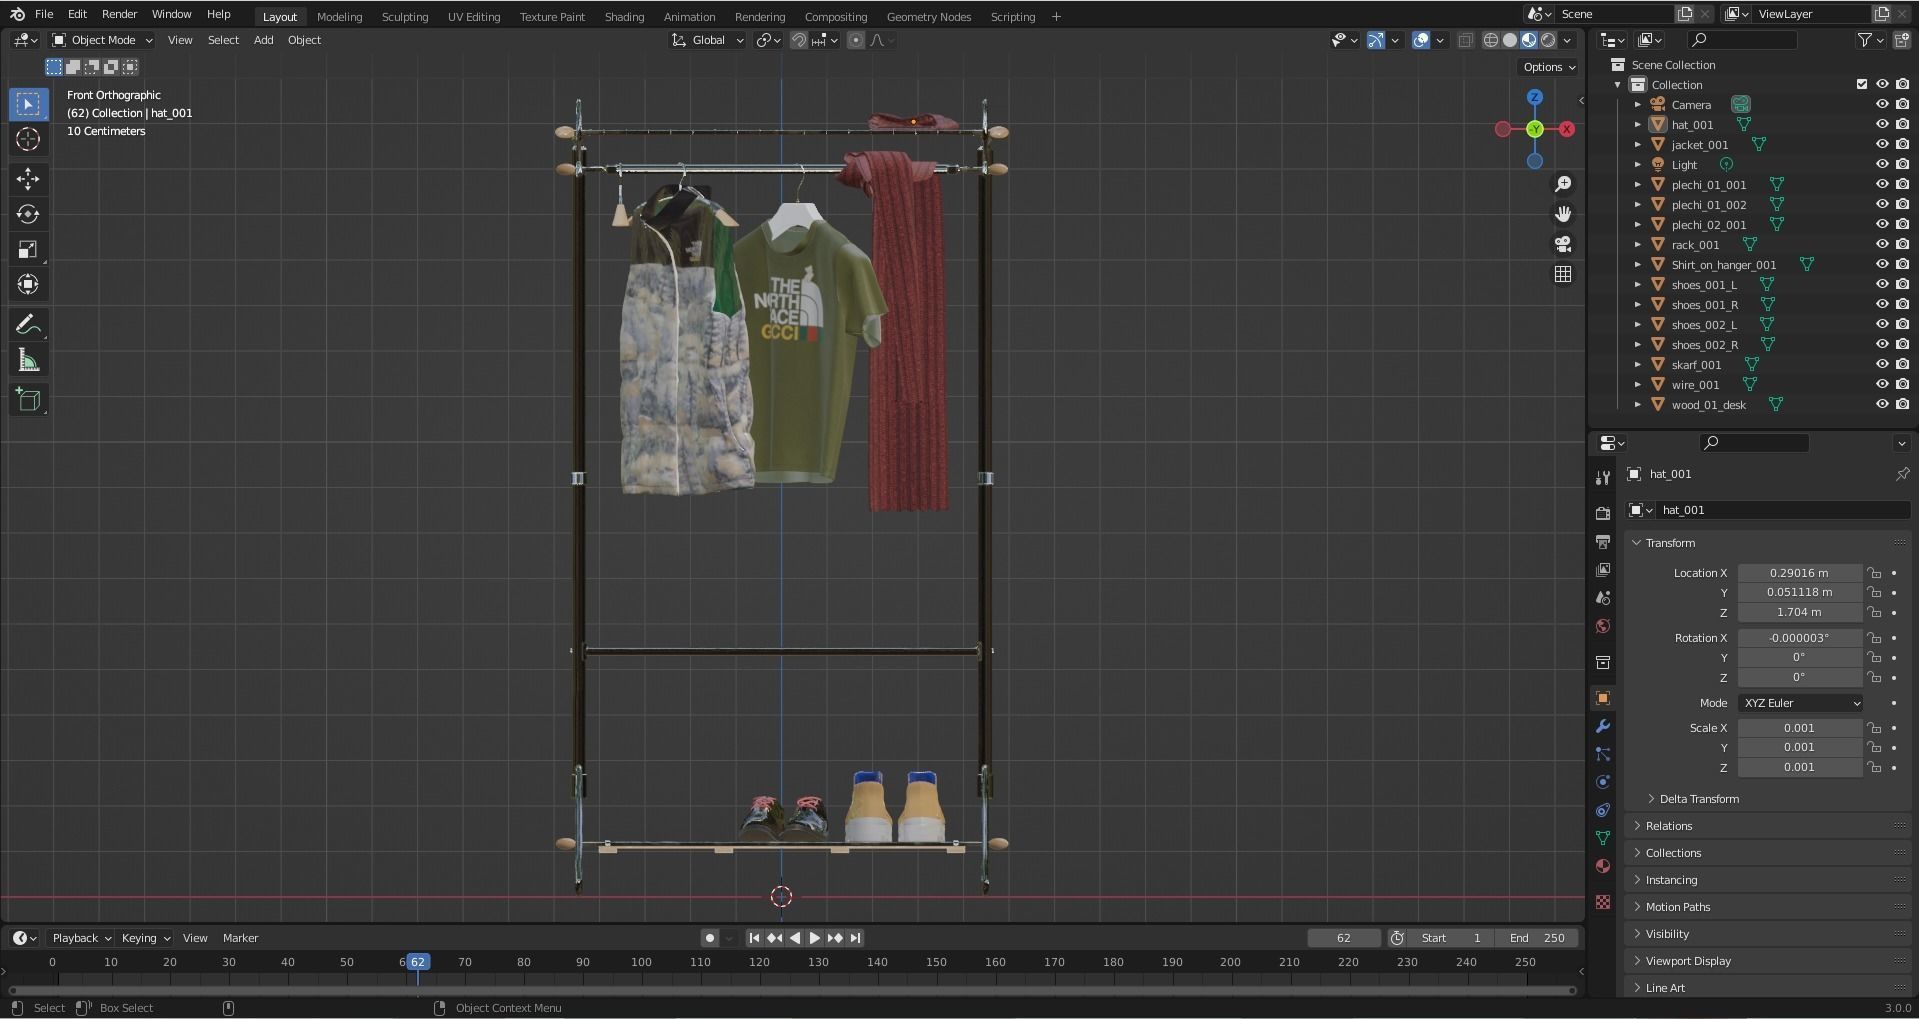This screenshot has width=1919, height=1019.
Task: Select the Add Cube tool
Action: 28,400
